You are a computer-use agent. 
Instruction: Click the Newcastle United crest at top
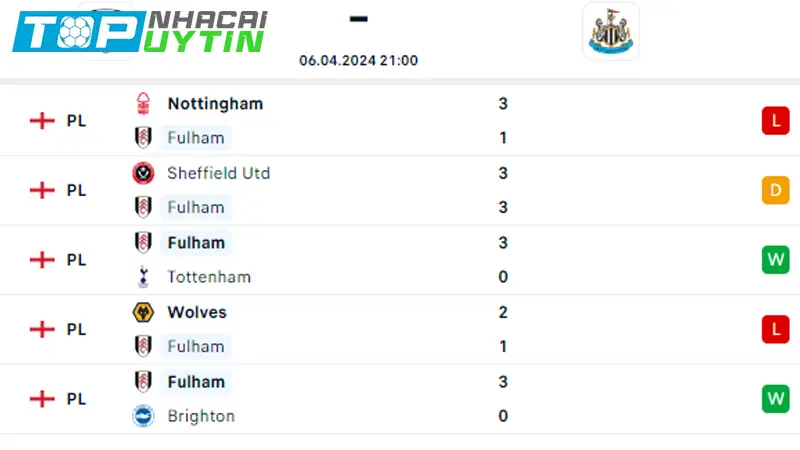(x=610, y=31)
